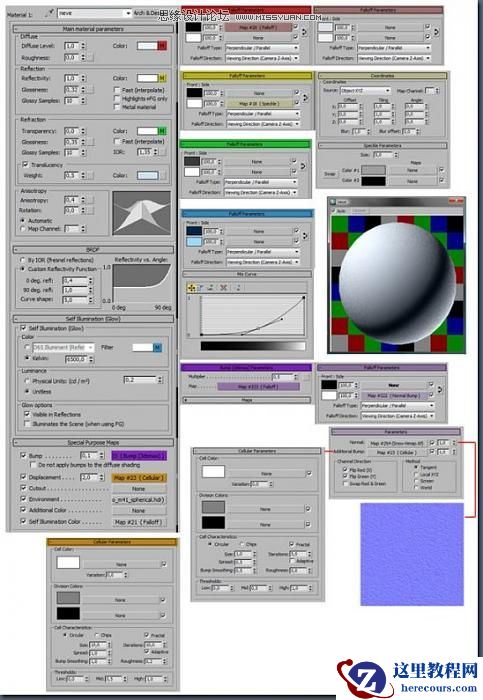Image resolution: width=483 pixels, height=700 pixels.
Task: Open the green M map button beside Refraction color
Action: click(x=162, y=131)
